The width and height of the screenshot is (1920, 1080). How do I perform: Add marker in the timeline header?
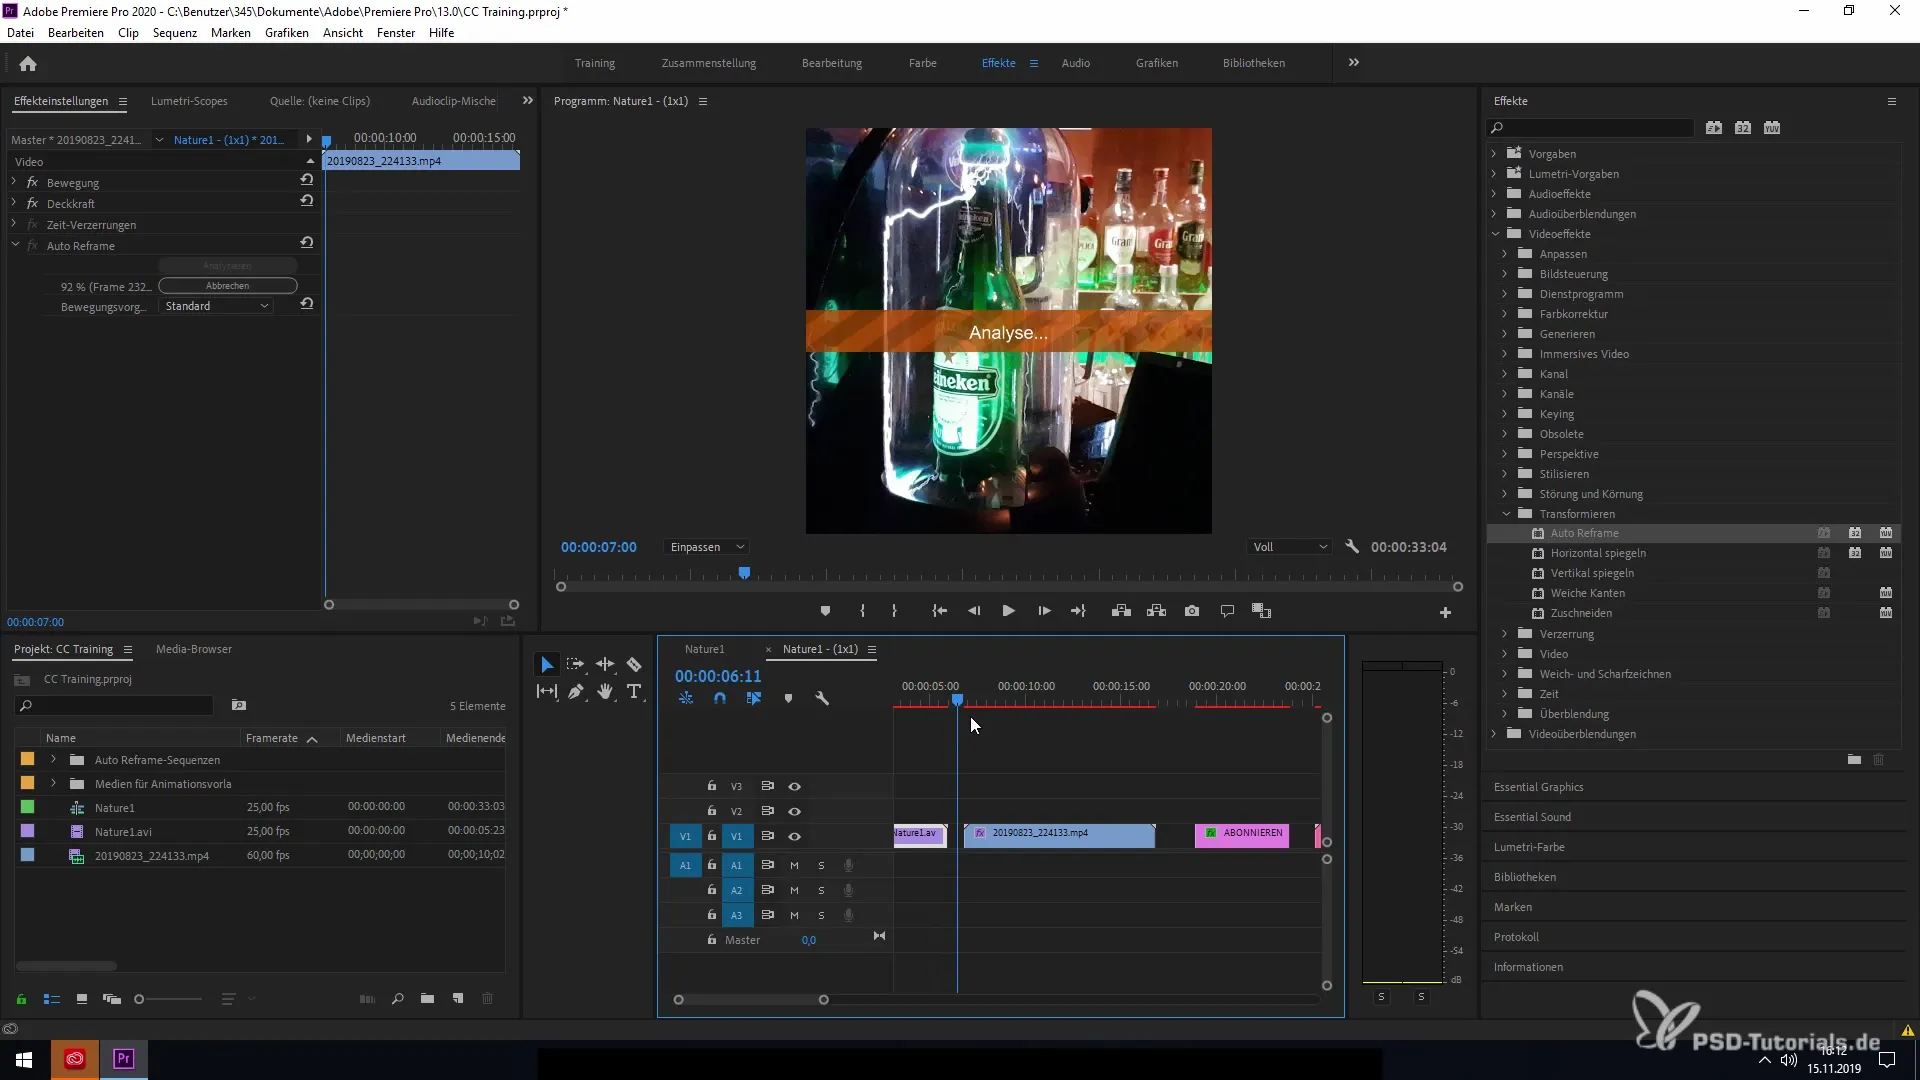click(788, 699)
